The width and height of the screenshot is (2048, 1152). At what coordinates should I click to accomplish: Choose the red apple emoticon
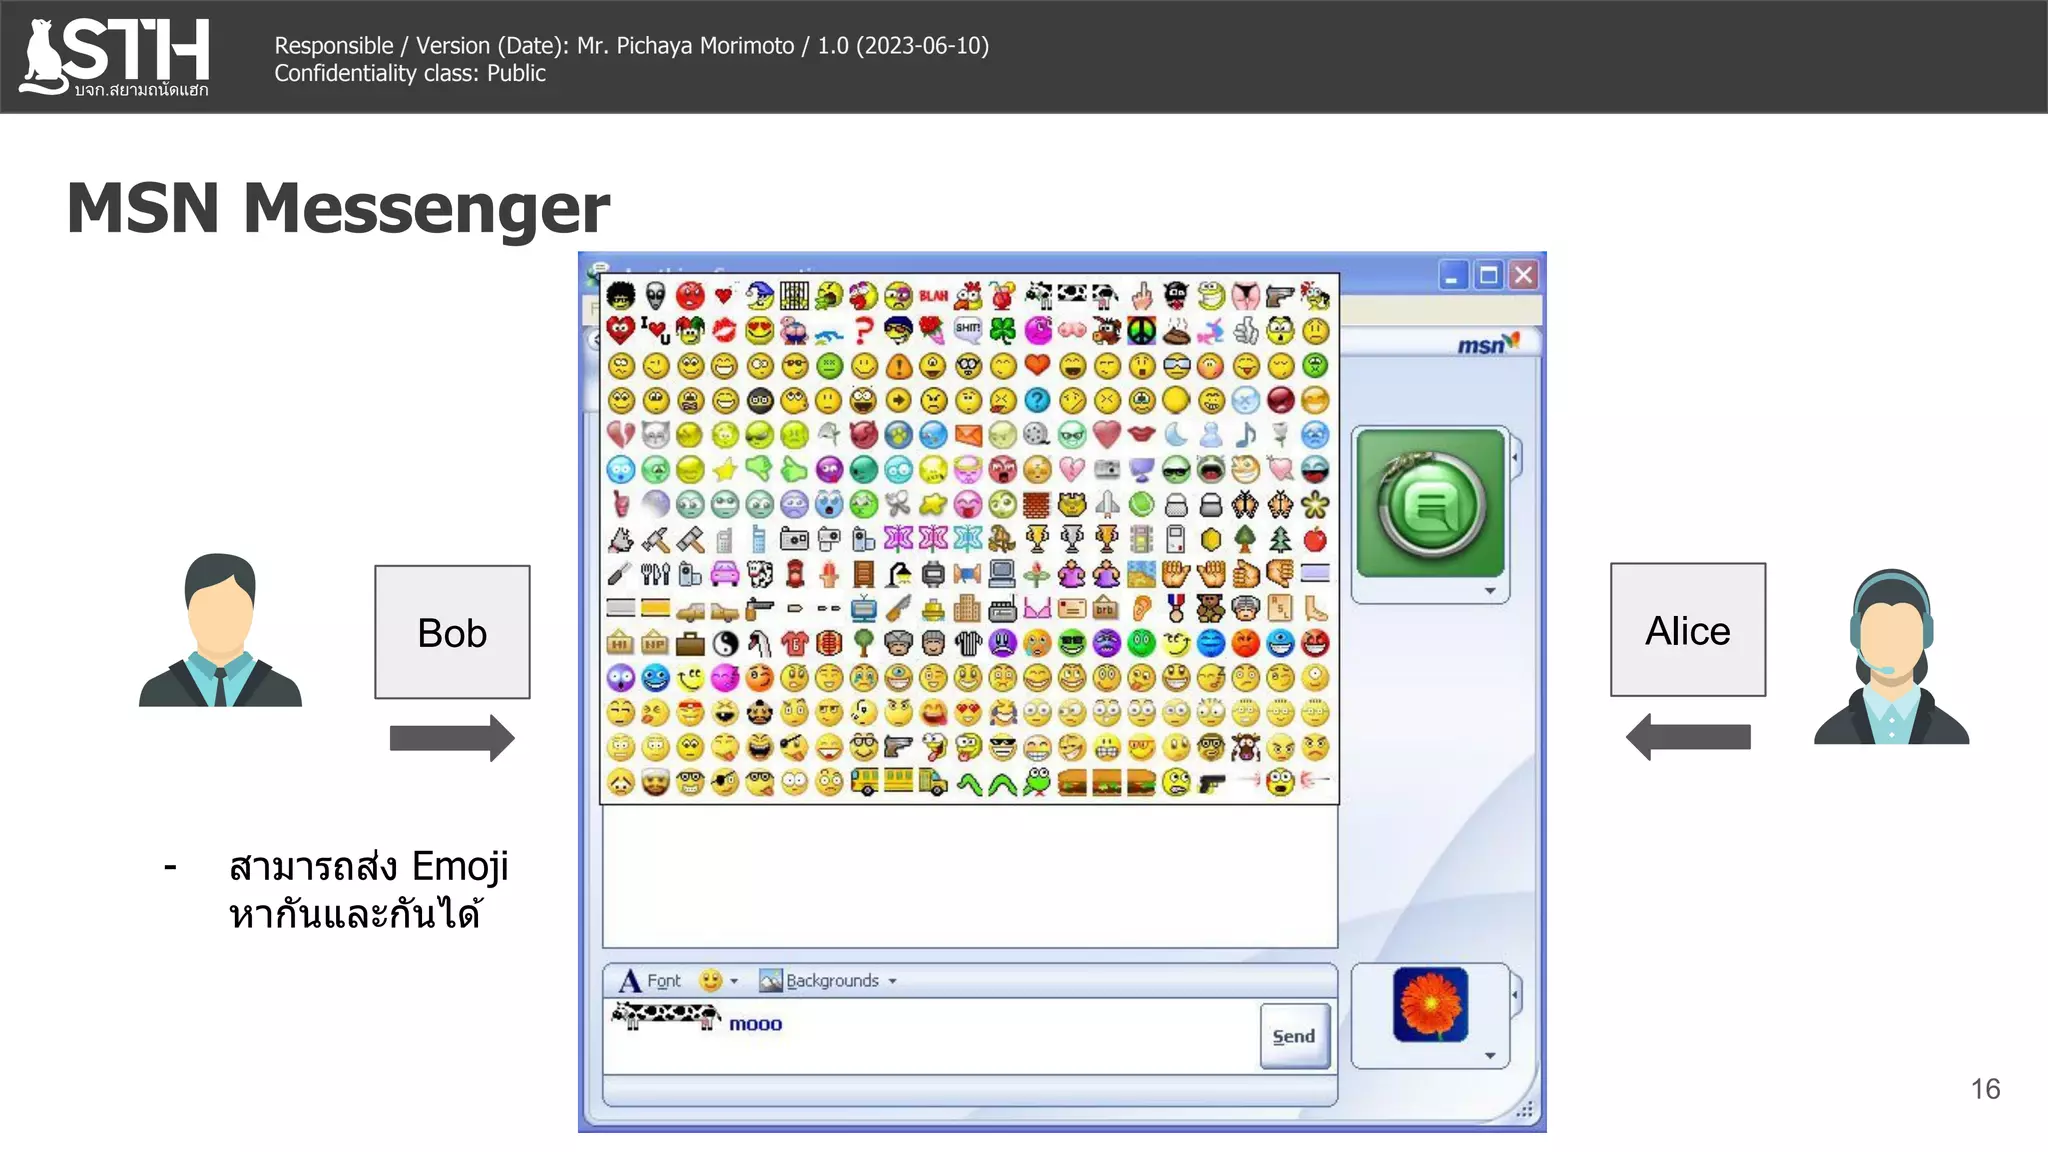pos(1315,539)
